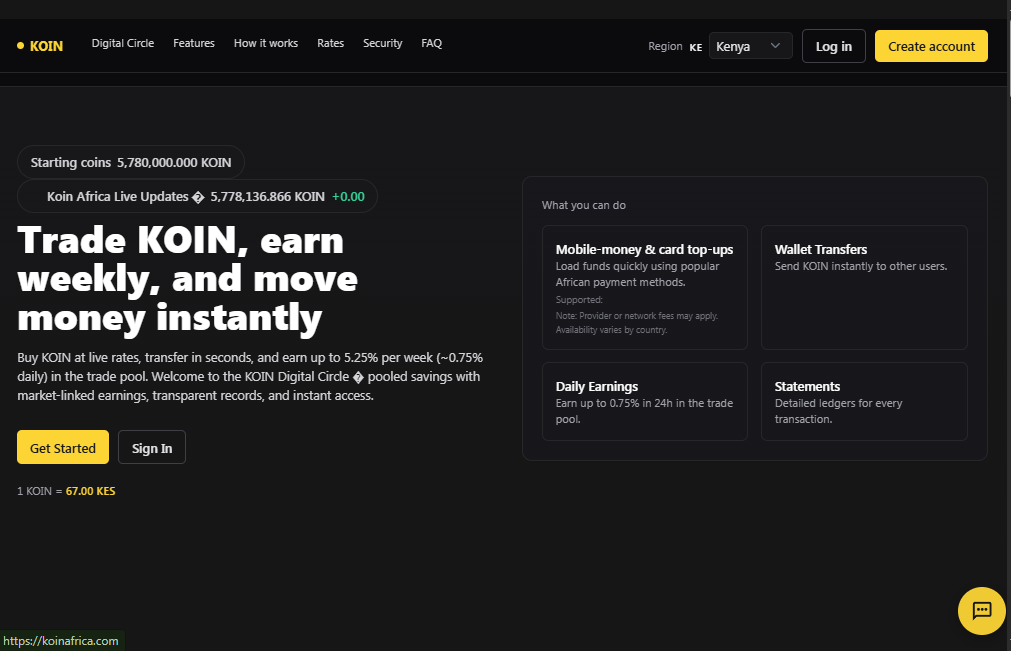
Task: Click Create account button
Action: (x=931, y=46)
